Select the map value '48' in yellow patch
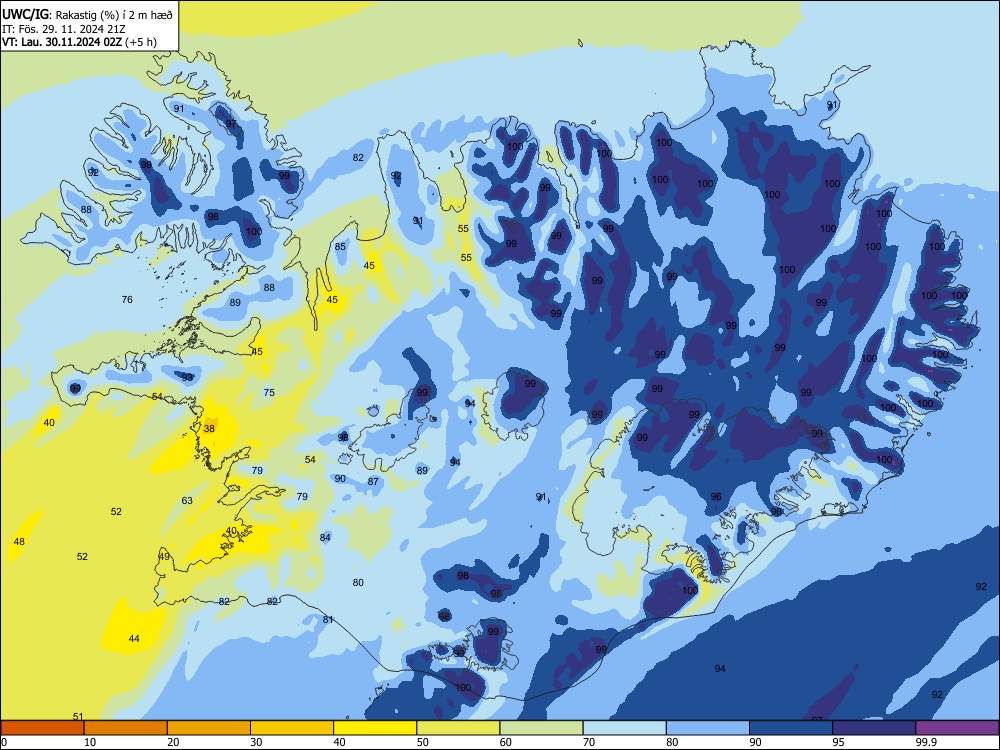 [x=19, y=541]
